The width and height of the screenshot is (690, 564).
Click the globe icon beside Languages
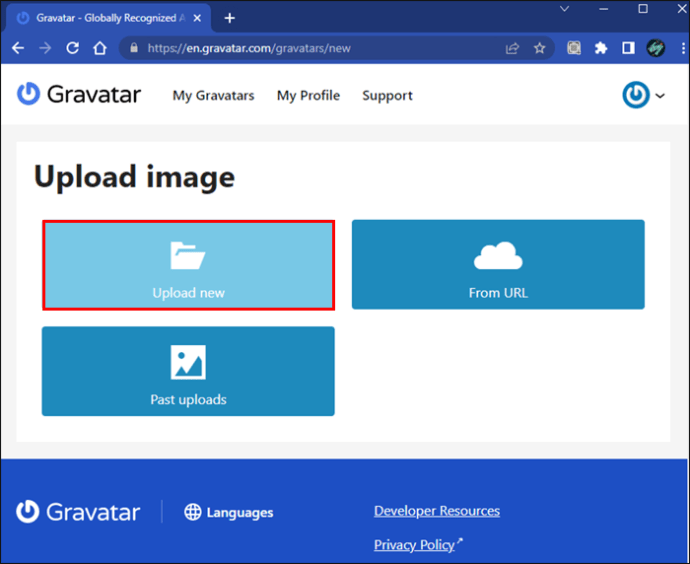pyautogui.click(x=193, y=512)
